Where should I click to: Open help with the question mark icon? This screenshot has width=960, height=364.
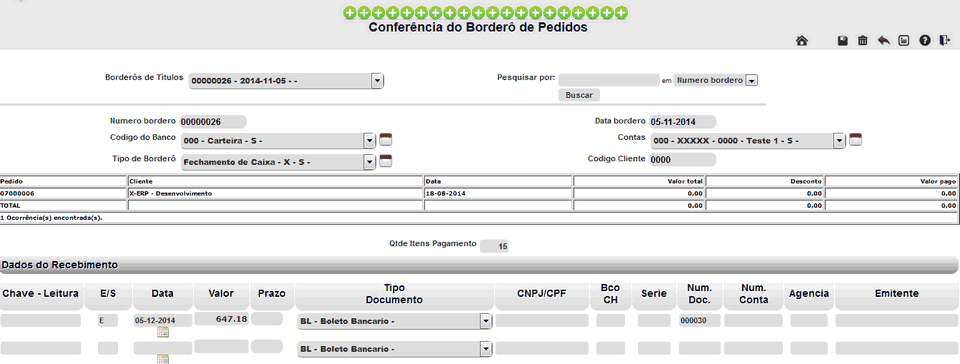(x=924, y=41)
